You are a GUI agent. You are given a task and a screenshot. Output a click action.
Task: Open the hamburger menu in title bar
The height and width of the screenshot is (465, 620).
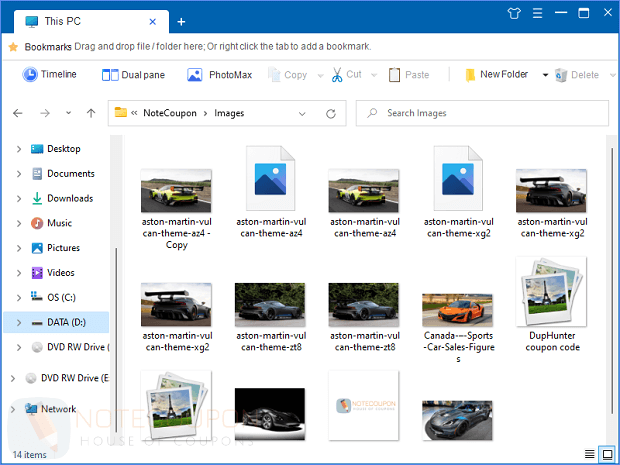click(x=537, y=13)
